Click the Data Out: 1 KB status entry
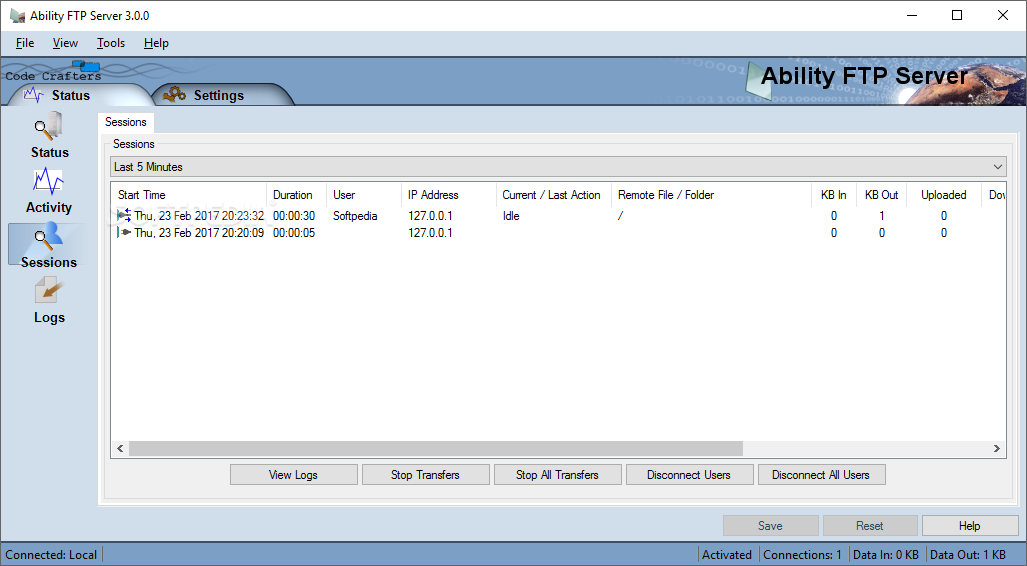This screenshot has width=1027, height=566. tap(967, 555)
